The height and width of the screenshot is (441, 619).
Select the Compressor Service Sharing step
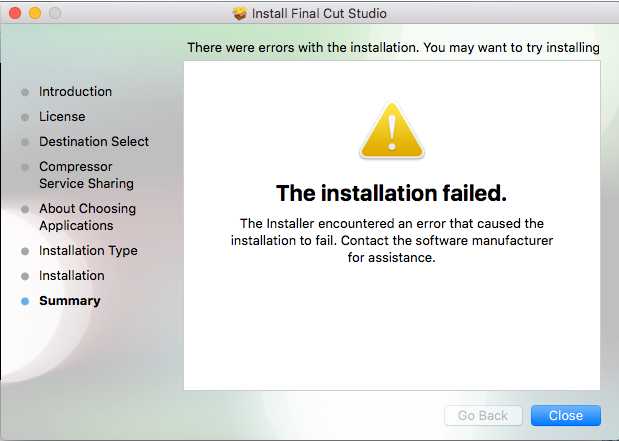coord(86,175)
